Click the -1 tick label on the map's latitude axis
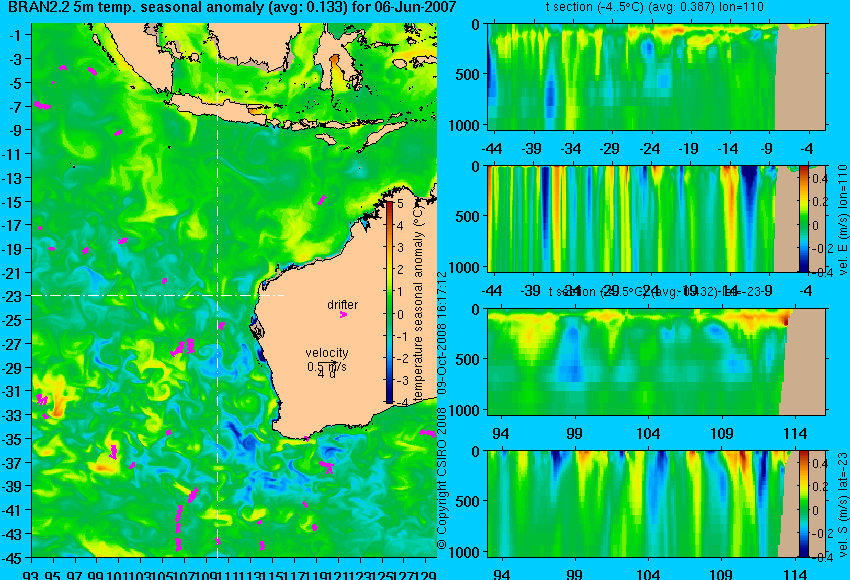 [15, 36]
